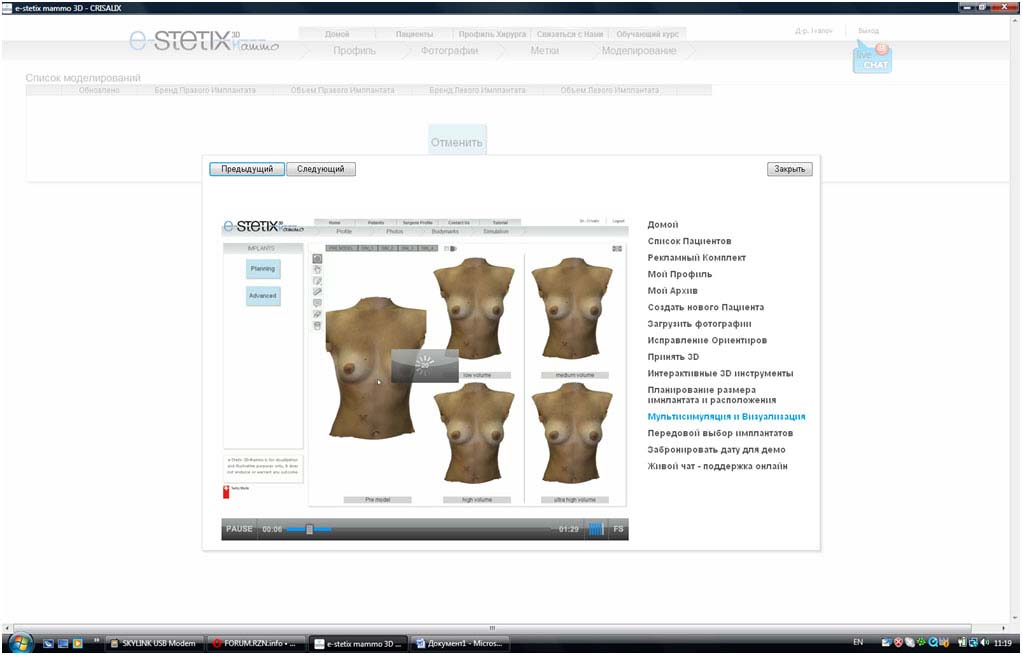Open the Рекламный Комплект tutorial topic

pos(696,257)
